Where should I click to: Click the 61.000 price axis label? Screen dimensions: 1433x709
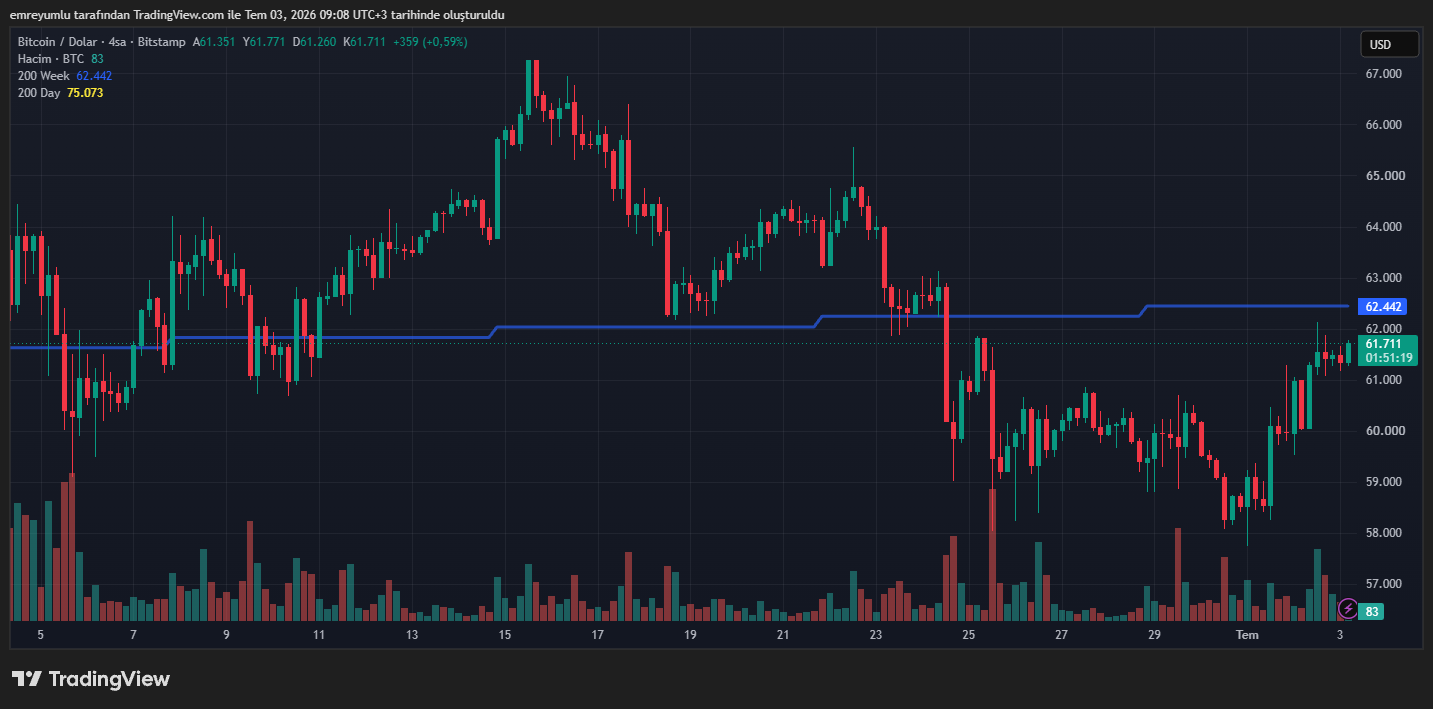point(1383,380)
